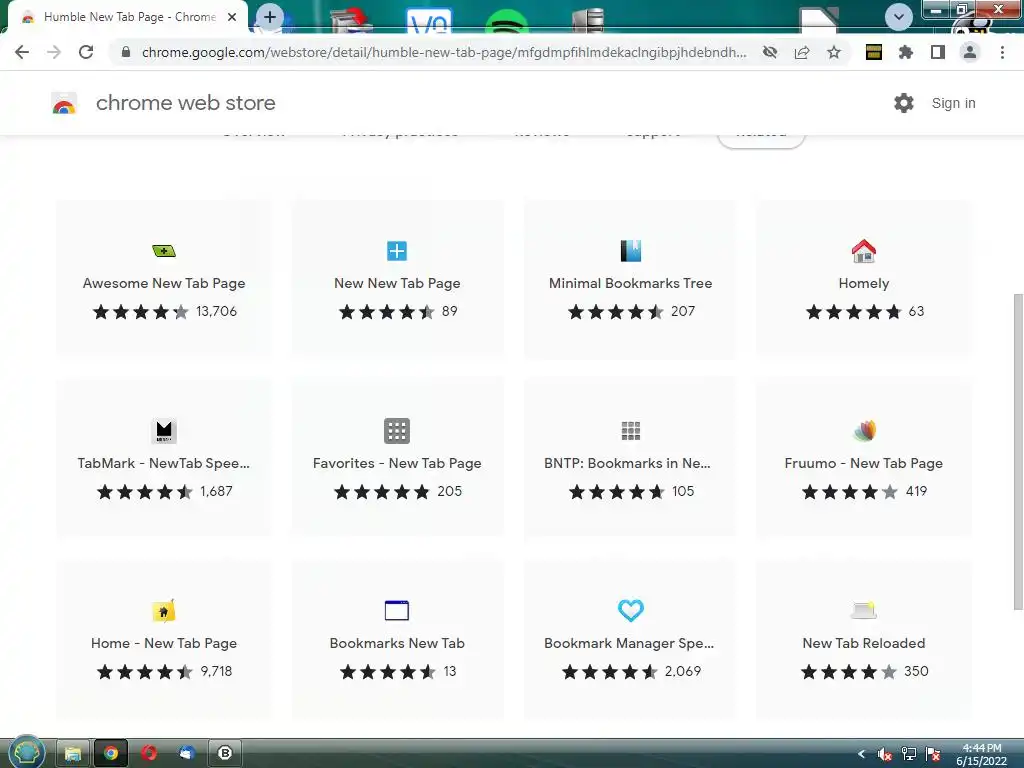Click Chrome icon in taskbar
The height and width of the screenshot is (768, 1024).
pos(111,754)
